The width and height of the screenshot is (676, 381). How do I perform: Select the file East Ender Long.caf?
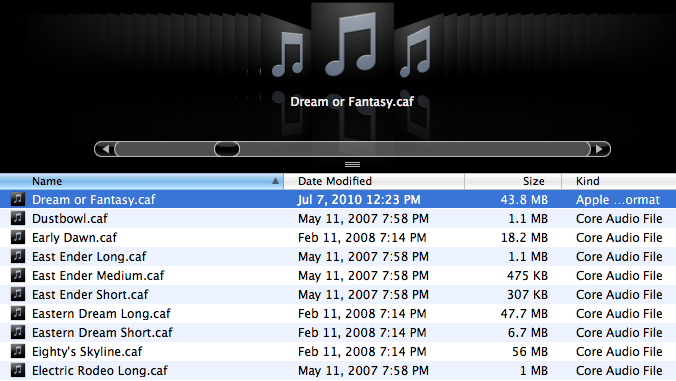click(x=89, y=256)
